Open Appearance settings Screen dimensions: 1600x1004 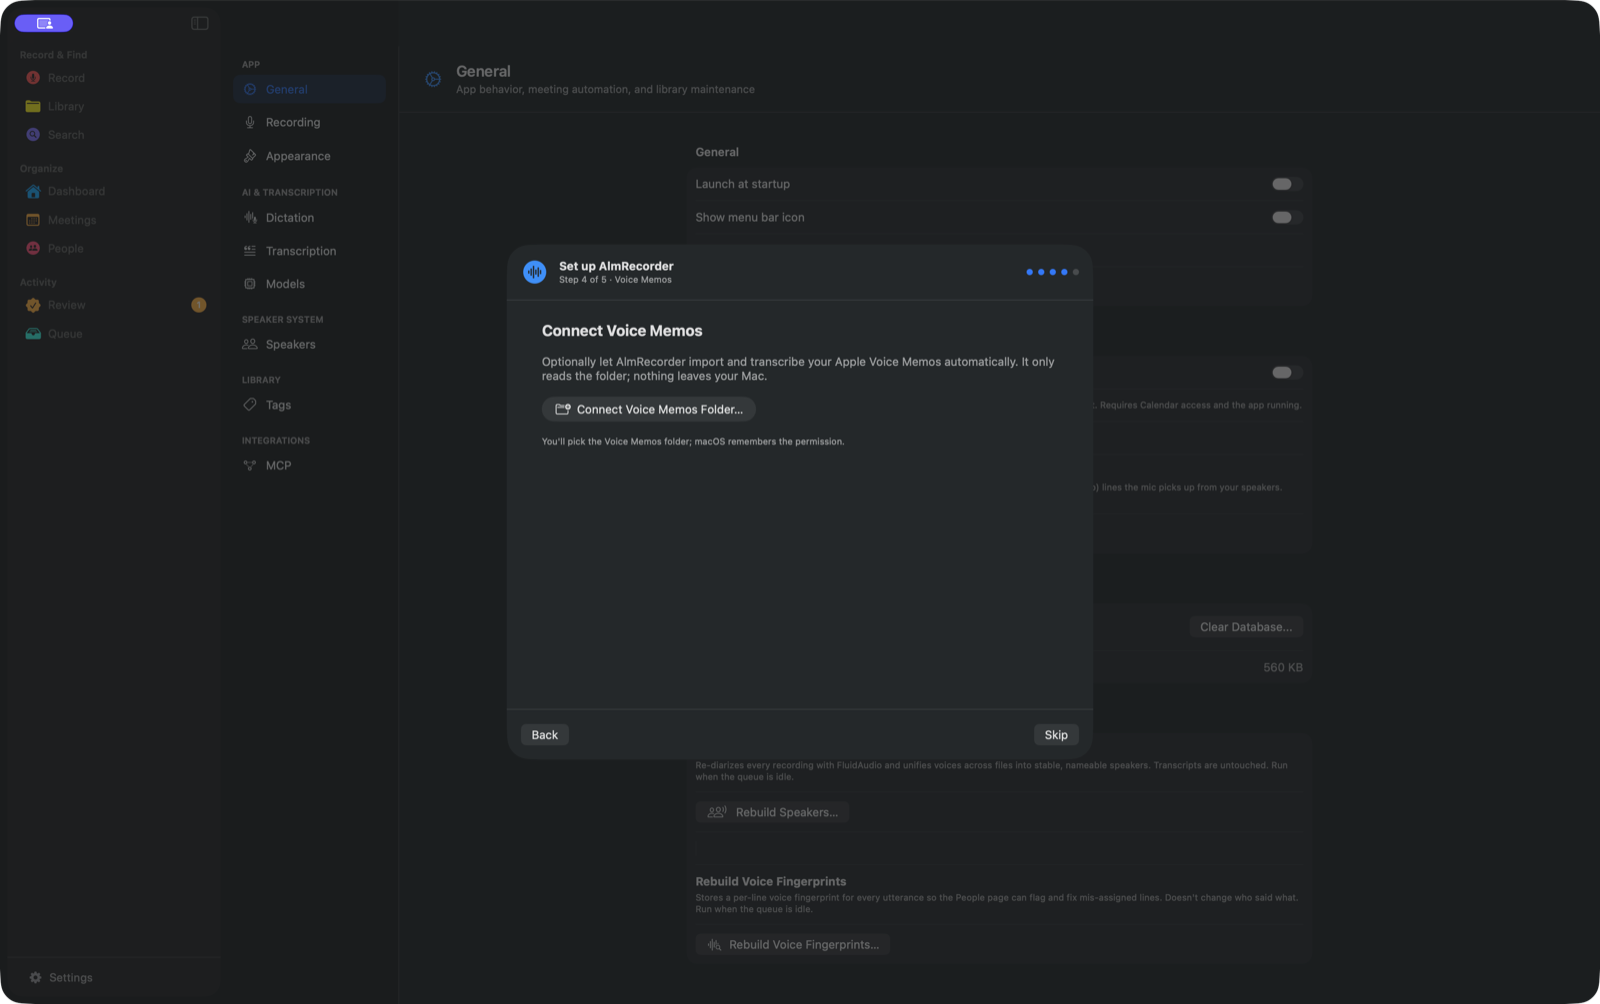[x=310, y=156]
